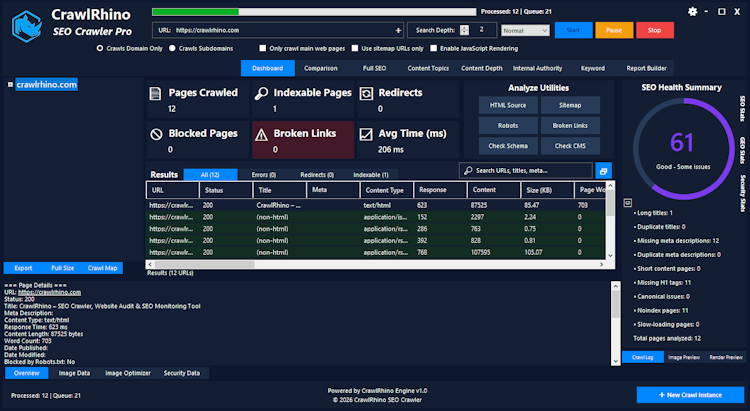
Task: Click the plus icon in the URL field
Action: [398, 30]
